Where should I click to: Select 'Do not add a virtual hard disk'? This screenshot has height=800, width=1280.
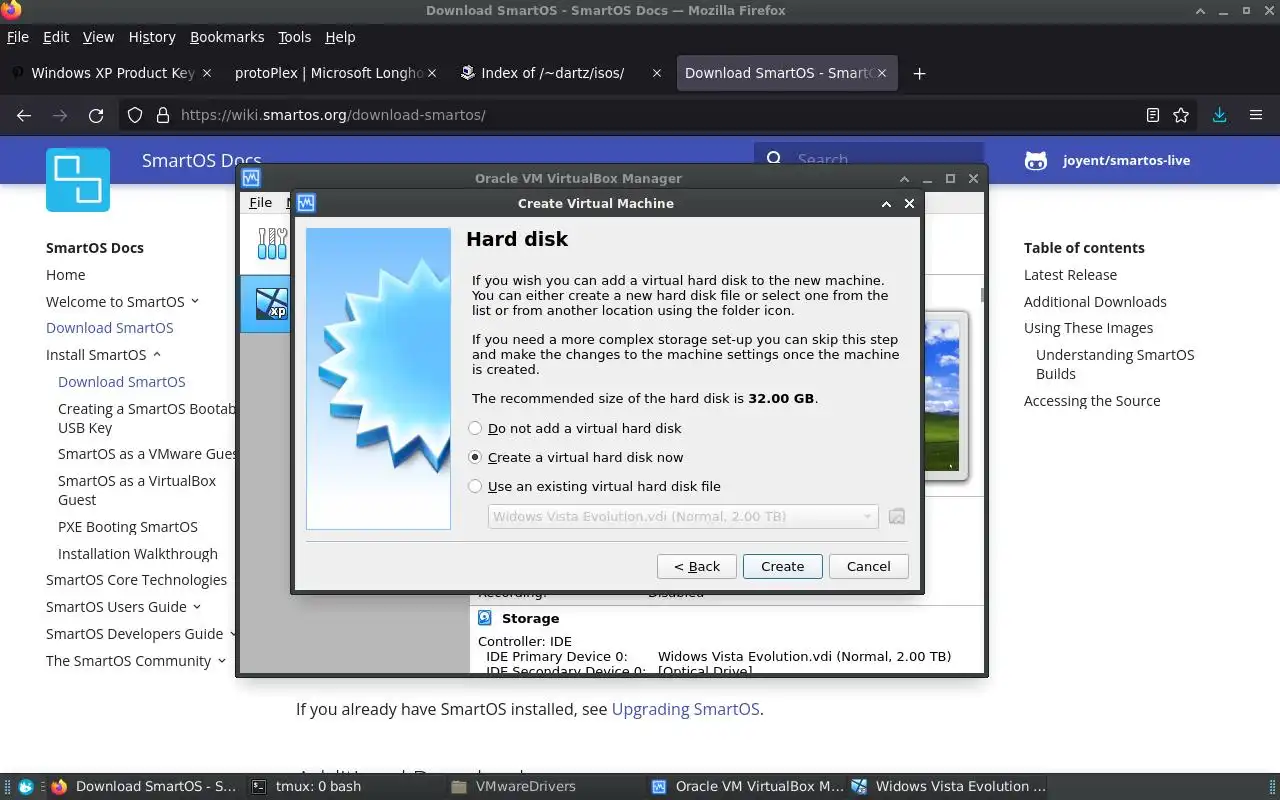[575, 428]
